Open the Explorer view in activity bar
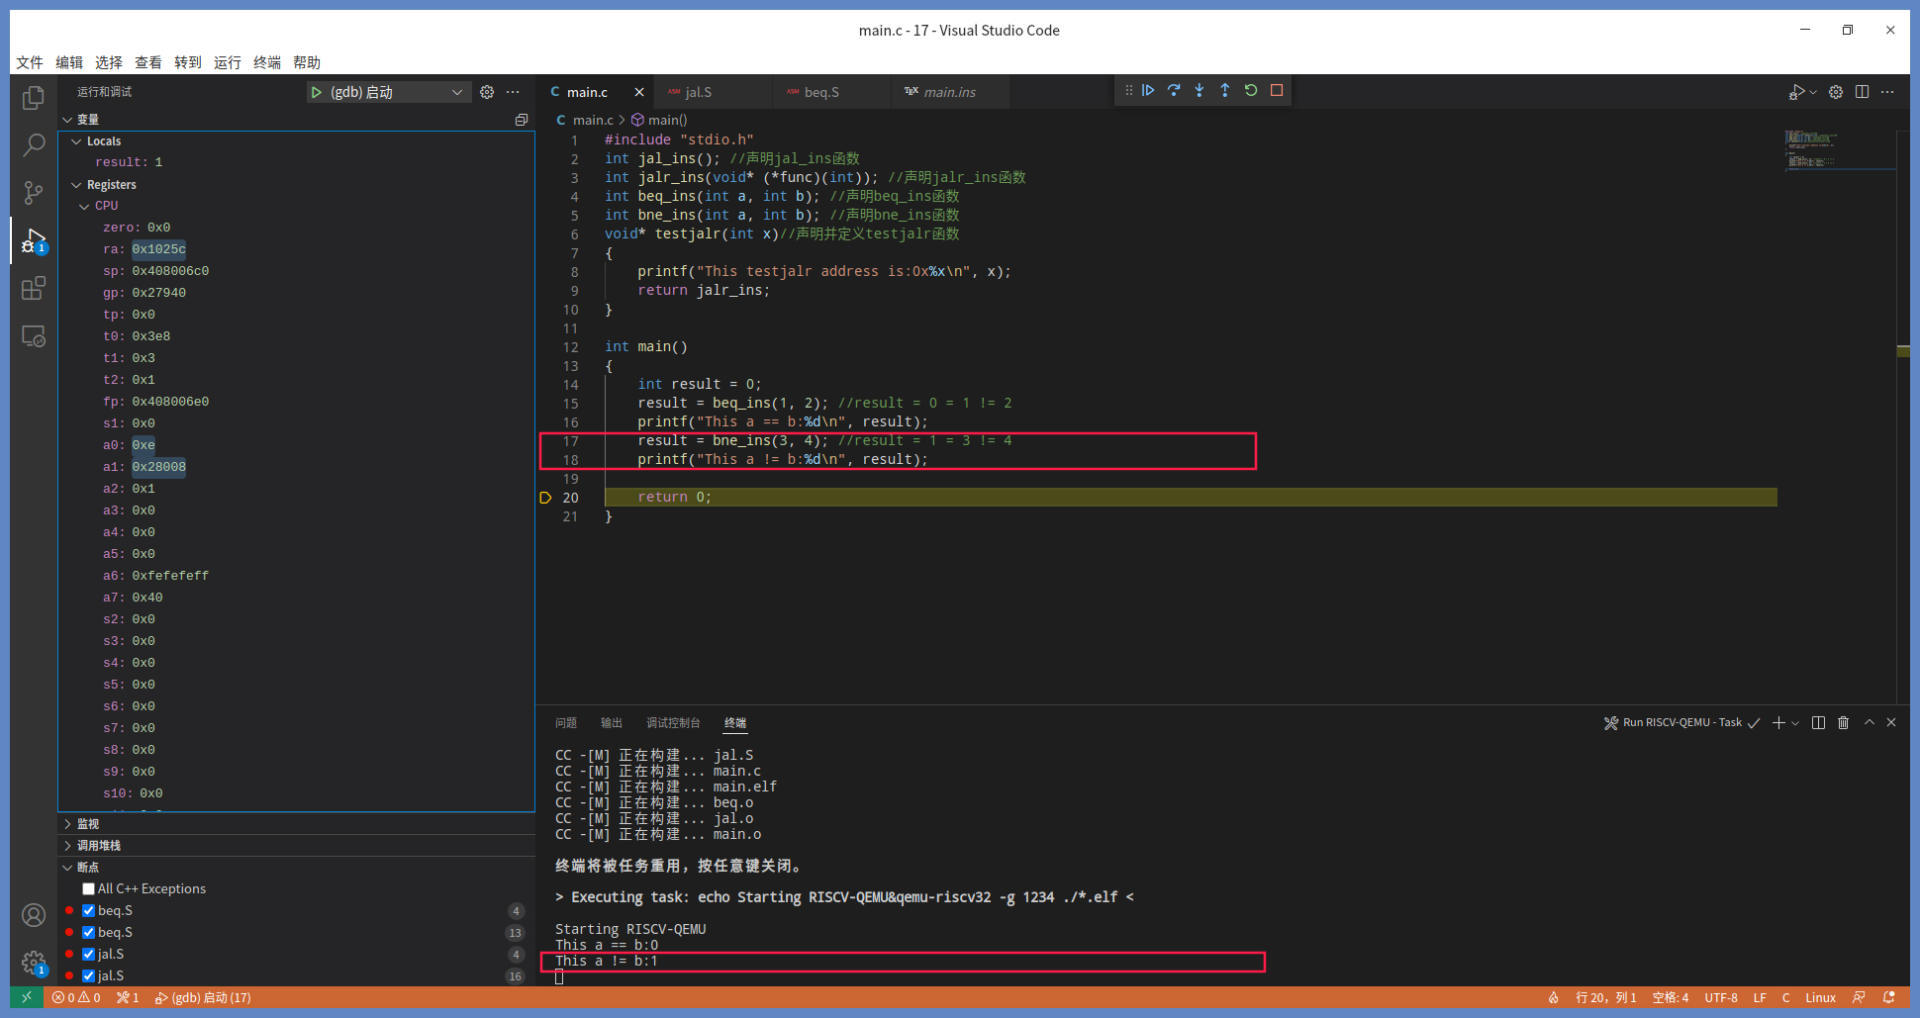Screen dimensions: 1920x1018 tap(34, 98)
